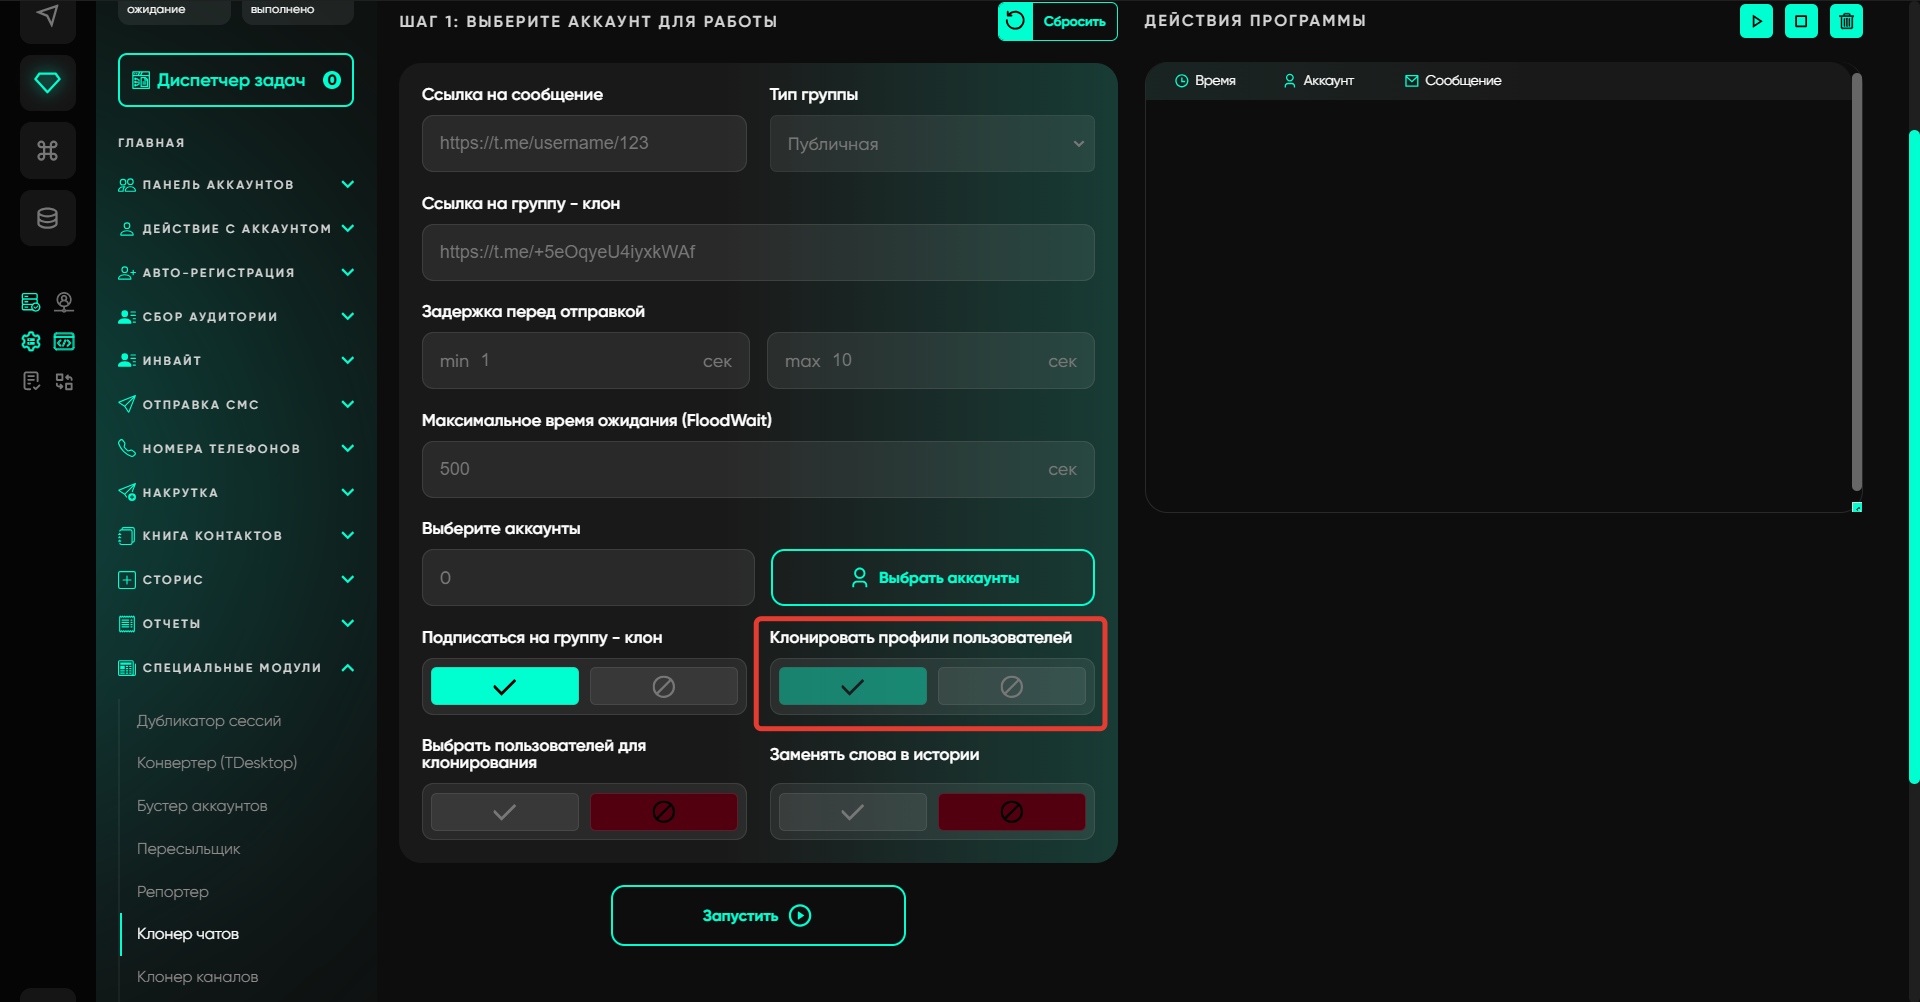Click the command symbol icon in sidebar
This screenshot has height=1002, width=1920.
(47, 150)
